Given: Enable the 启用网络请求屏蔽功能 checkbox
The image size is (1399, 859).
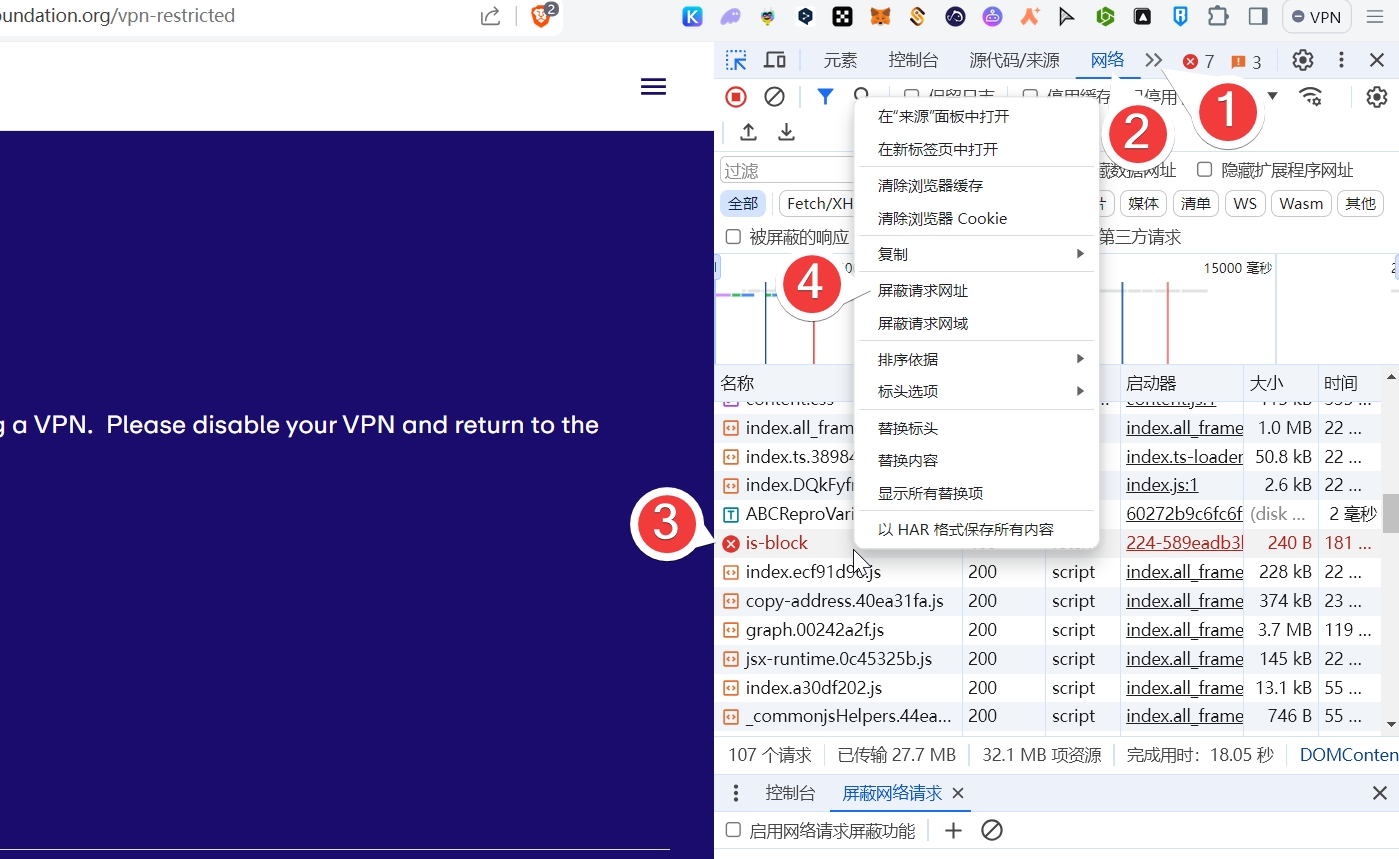Looking at the screenshot, I should (x=733, y=830).
